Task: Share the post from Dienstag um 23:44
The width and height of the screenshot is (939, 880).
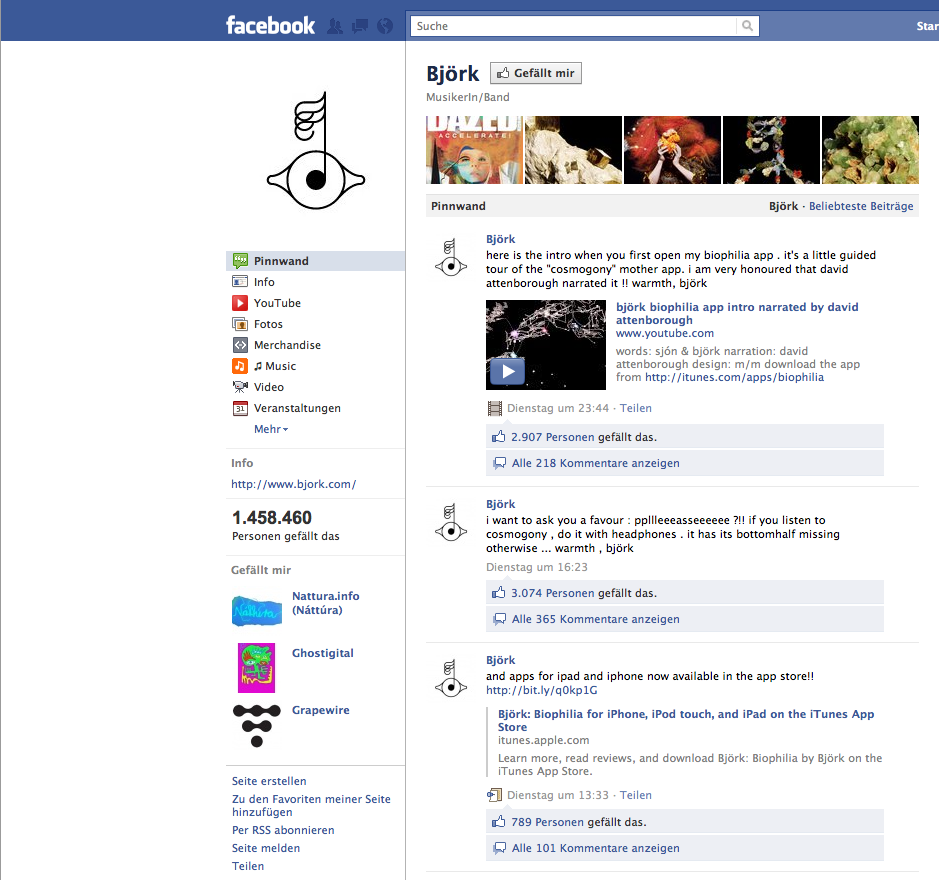Action: (x=635, y=408)
